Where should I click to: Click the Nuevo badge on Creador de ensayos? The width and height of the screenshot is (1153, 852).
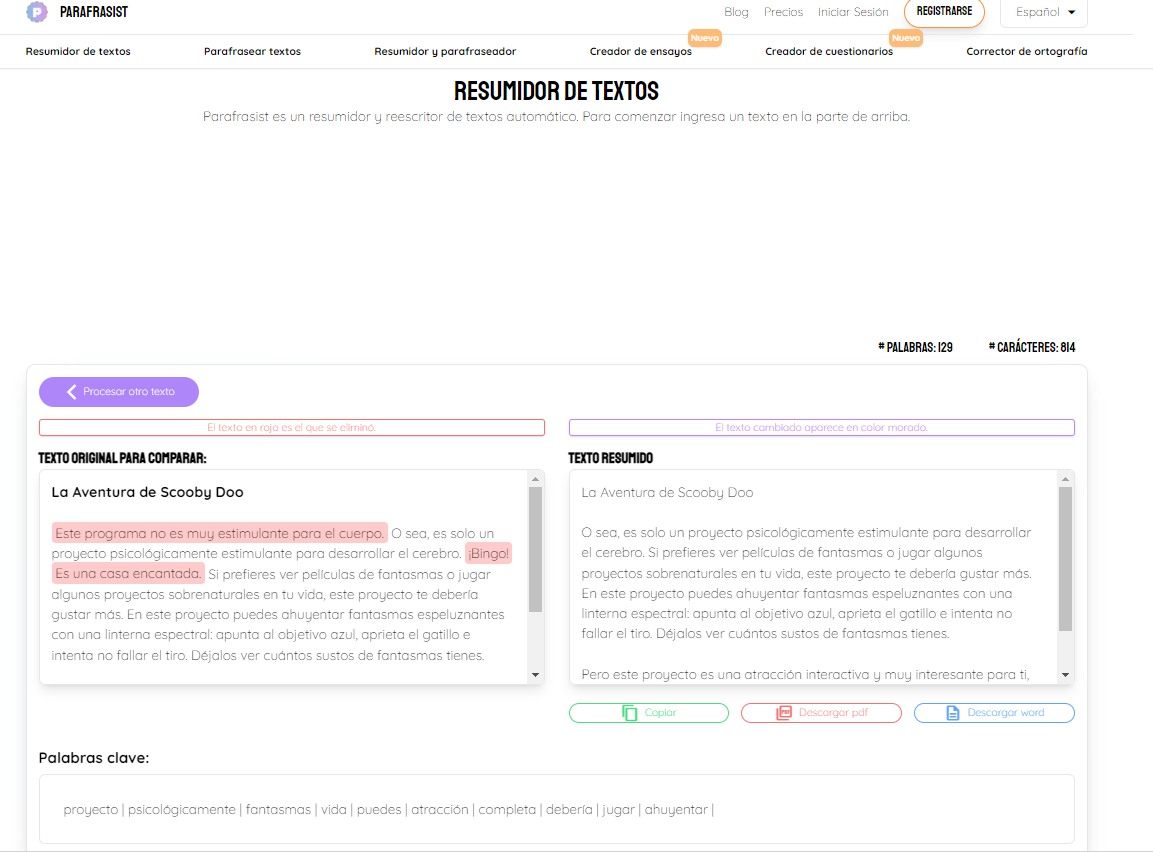[704, 38]
